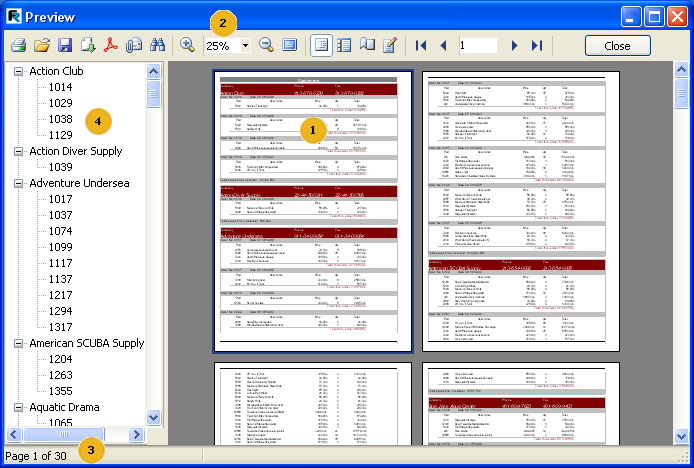Image resolution: width=694 pixels, height=468 pixels.
Task: Click the Print icon in toolbar
Action: 18,46
